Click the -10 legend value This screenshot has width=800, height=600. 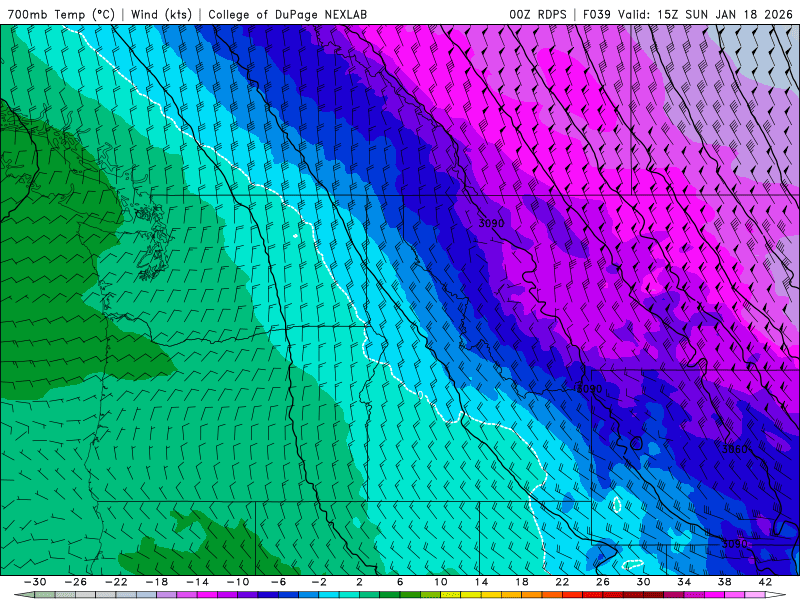point(238,582)
